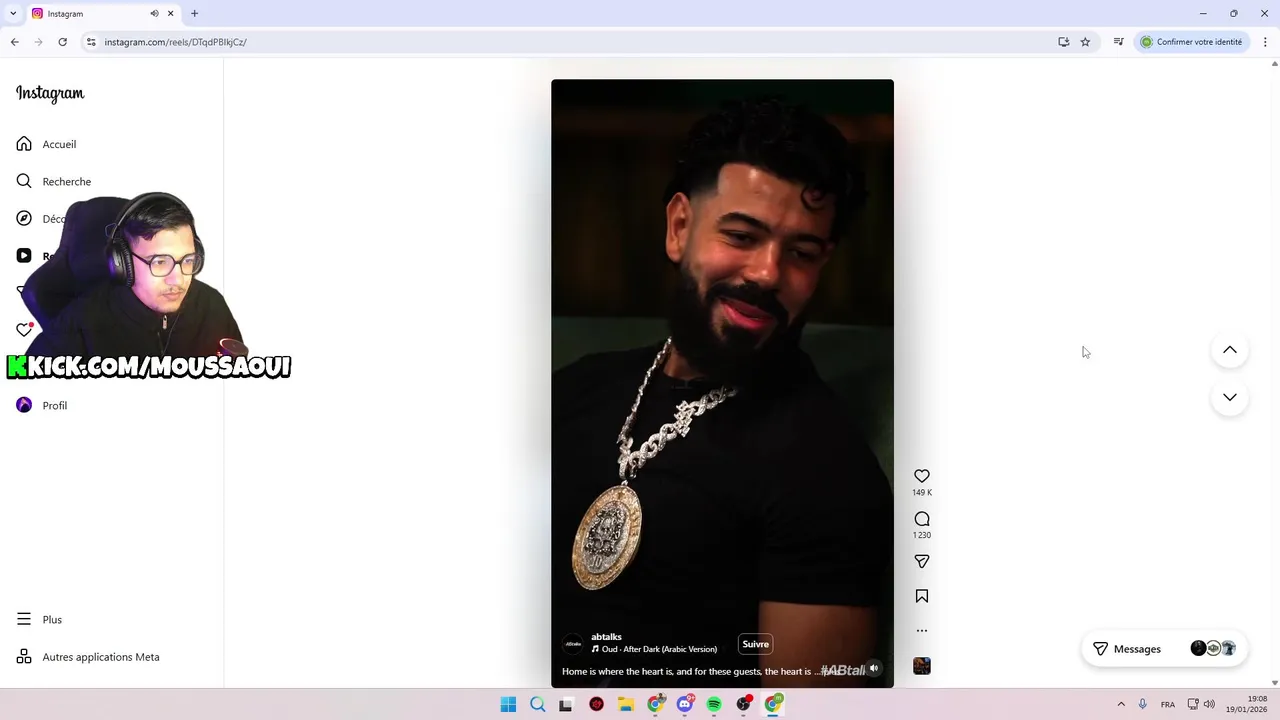This screenshot has height=720, width=1280.
Task: Open the comments via the speech bubble icon
Action: 922,519
